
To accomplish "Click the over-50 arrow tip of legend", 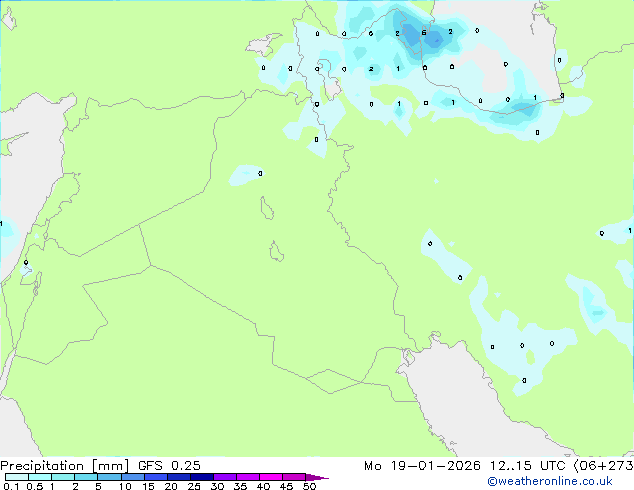I will pyautogui.click(x=317, y=478).
